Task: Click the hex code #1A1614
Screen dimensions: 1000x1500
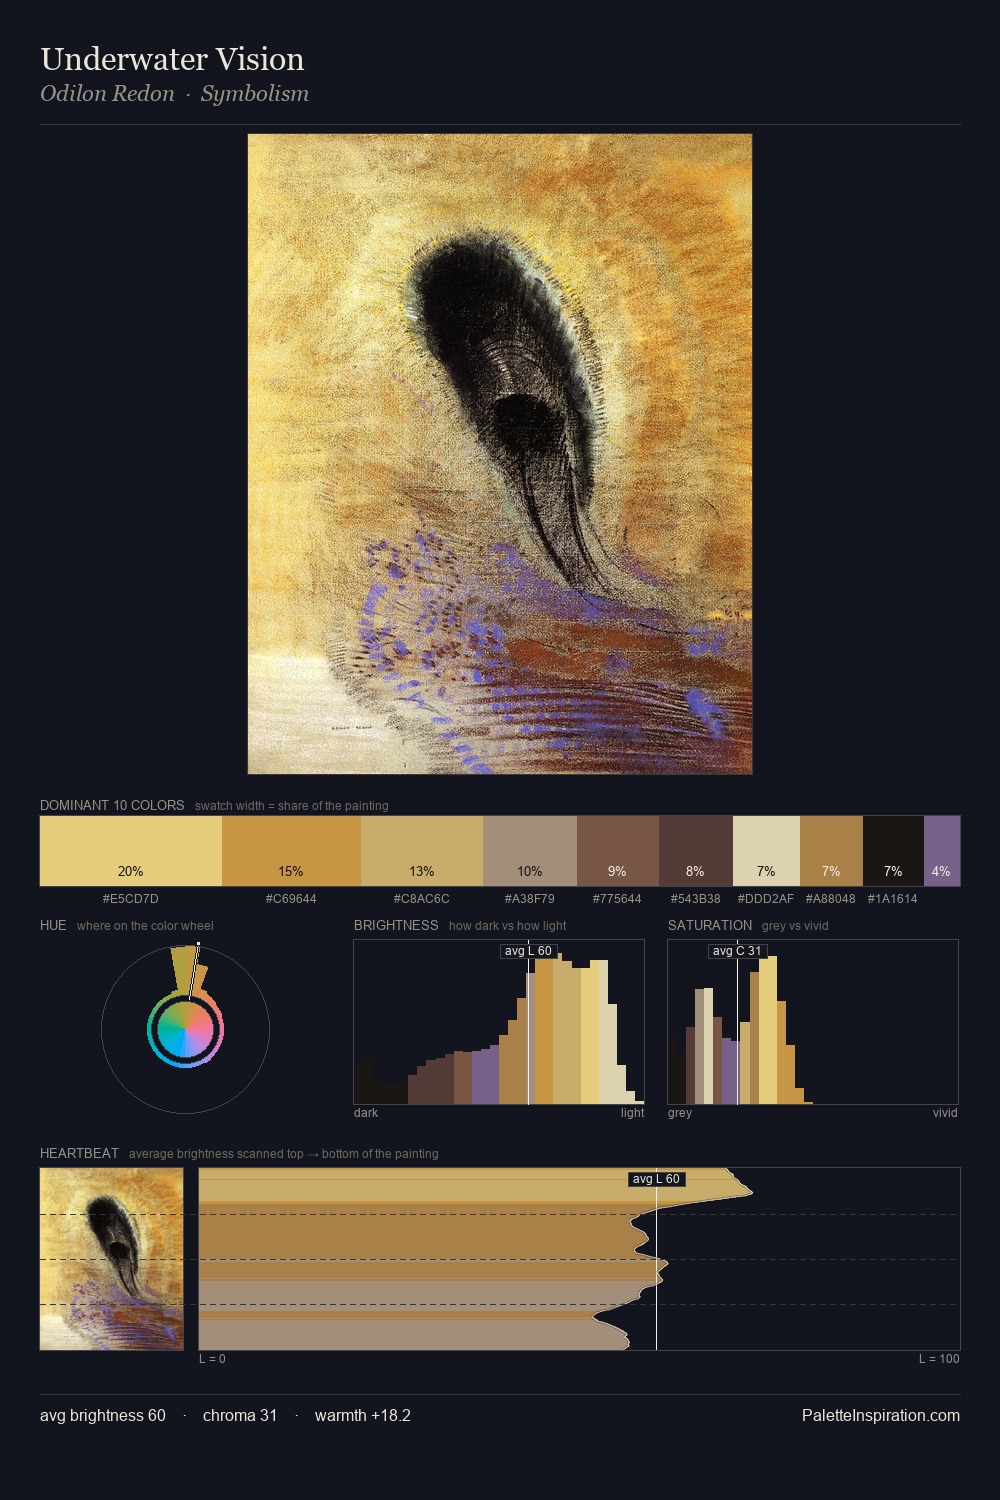Action: (892, 898)
